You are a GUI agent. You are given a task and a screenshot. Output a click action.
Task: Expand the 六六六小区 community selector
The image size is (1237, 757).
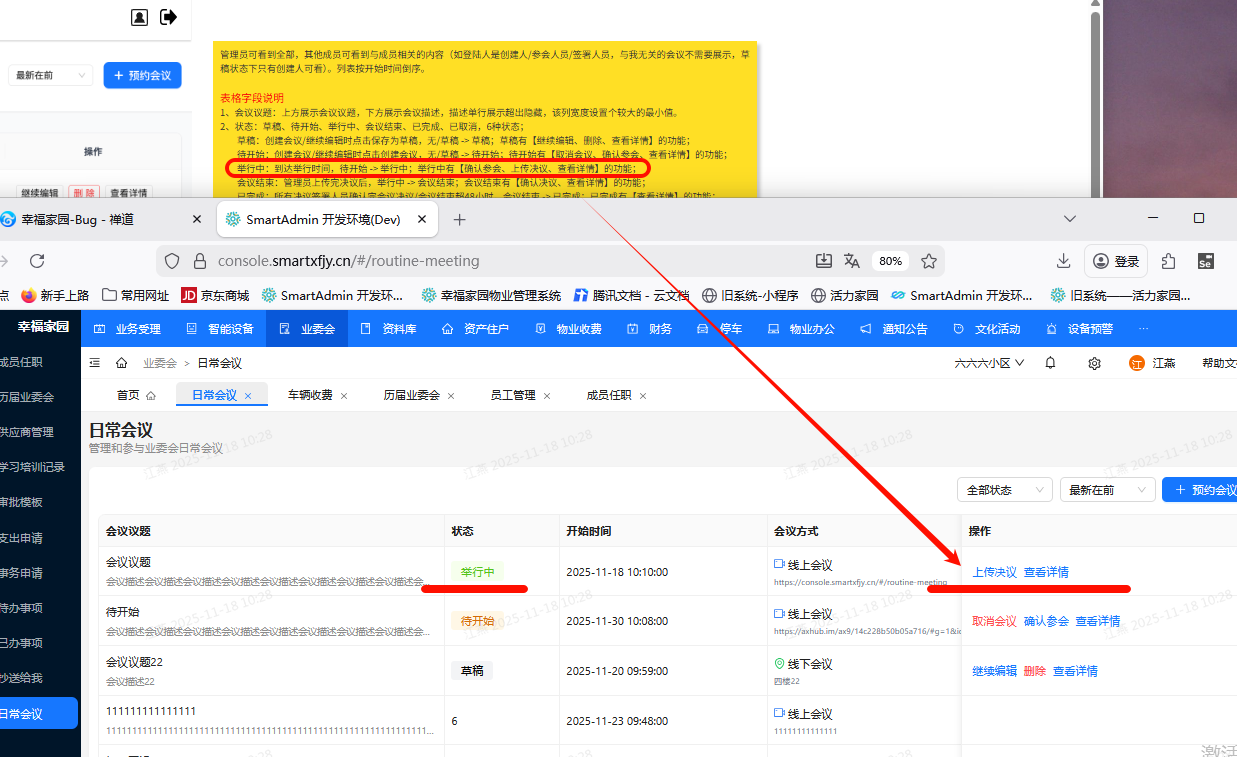[x=989, y=363]
